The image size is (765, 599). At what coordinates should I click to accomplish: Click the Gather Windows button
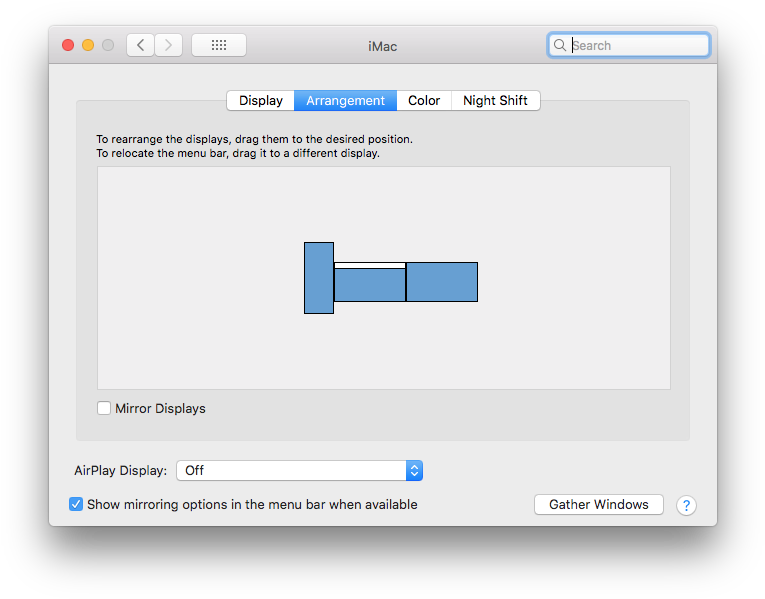point(599,504)
